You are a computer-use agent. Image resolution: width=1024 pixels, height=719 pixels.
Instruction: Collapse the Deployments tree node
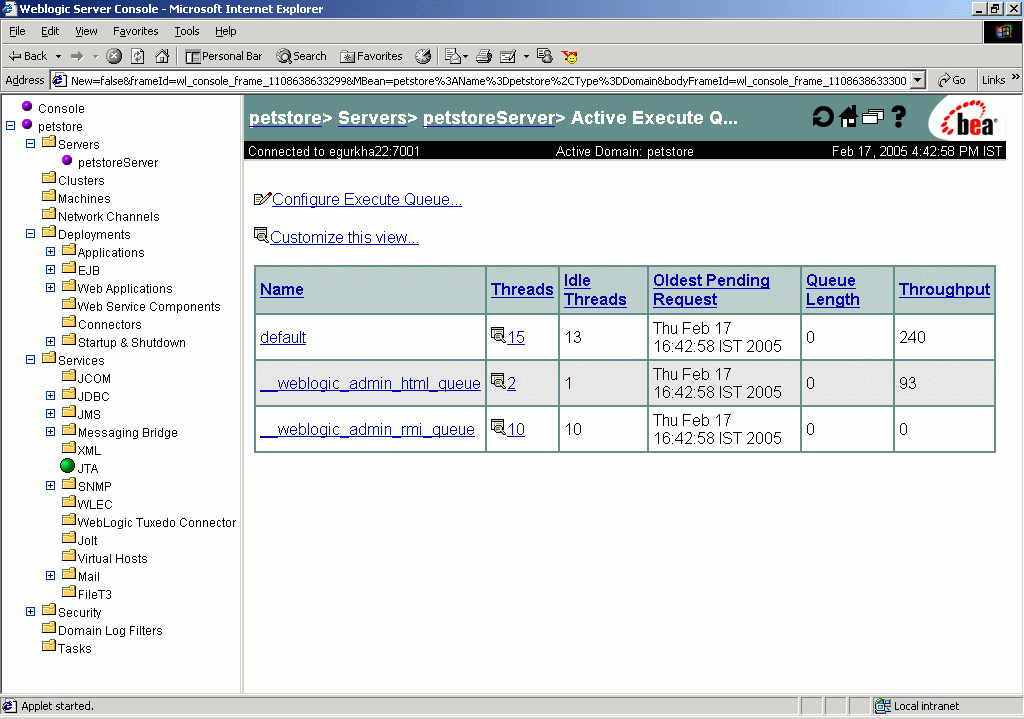pos(30,233)
